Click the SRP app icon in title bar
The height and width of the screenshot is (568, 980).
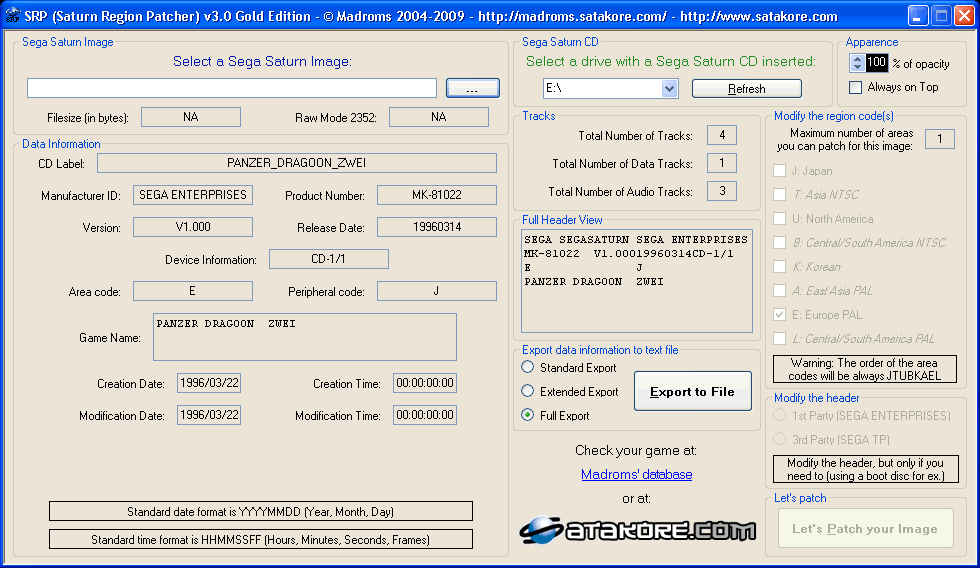coord(12,15)
